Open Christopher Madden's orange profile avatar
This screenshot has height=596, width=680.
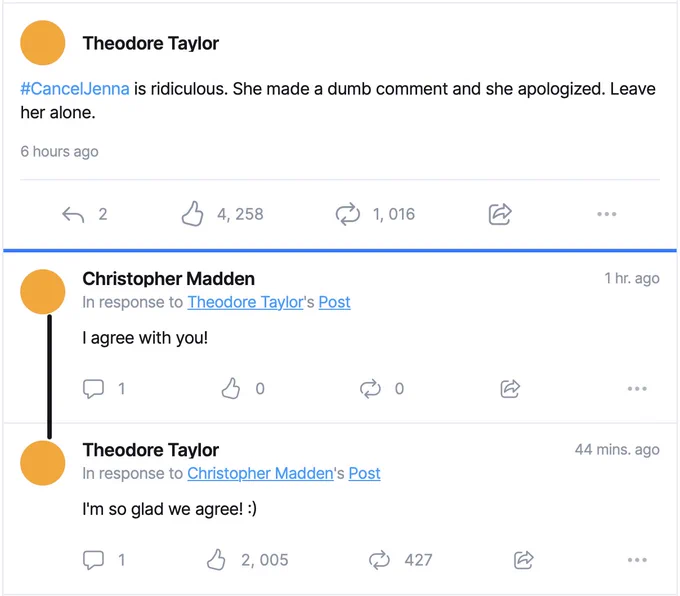pos(42,291)
